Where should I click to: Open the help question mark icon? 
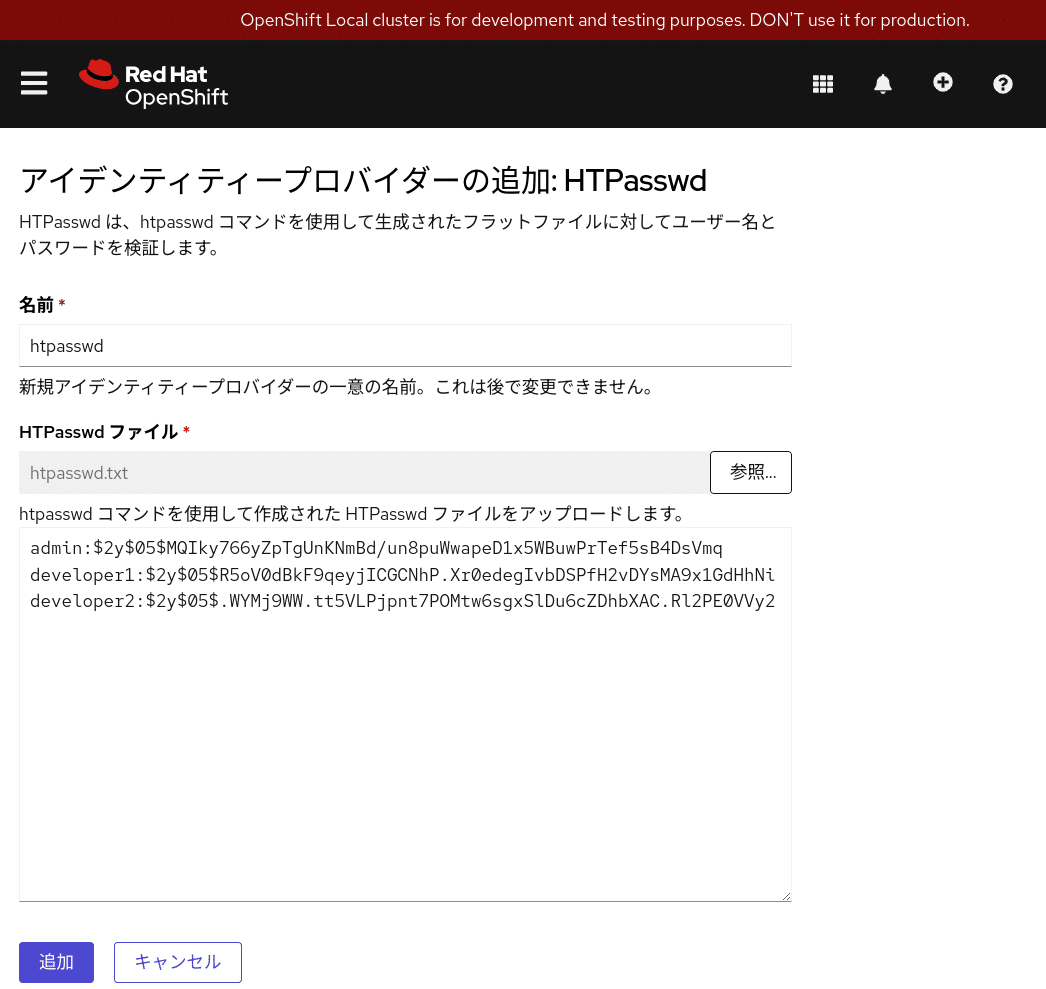click(1003, 83)
